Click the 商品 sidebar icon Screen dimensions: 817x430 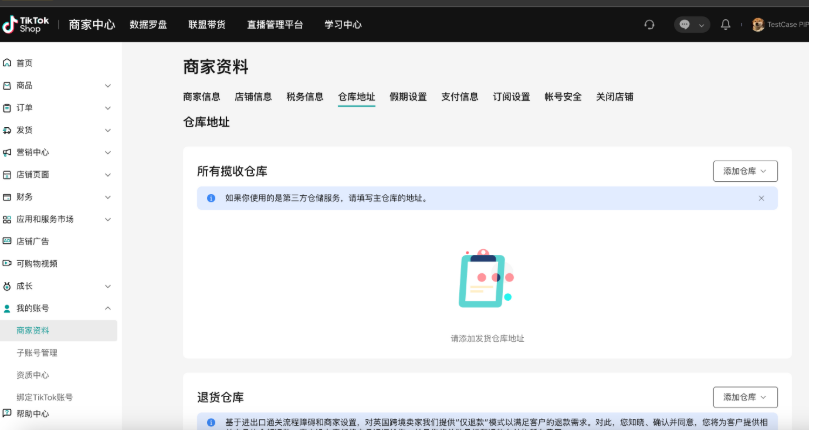point(7,85)
